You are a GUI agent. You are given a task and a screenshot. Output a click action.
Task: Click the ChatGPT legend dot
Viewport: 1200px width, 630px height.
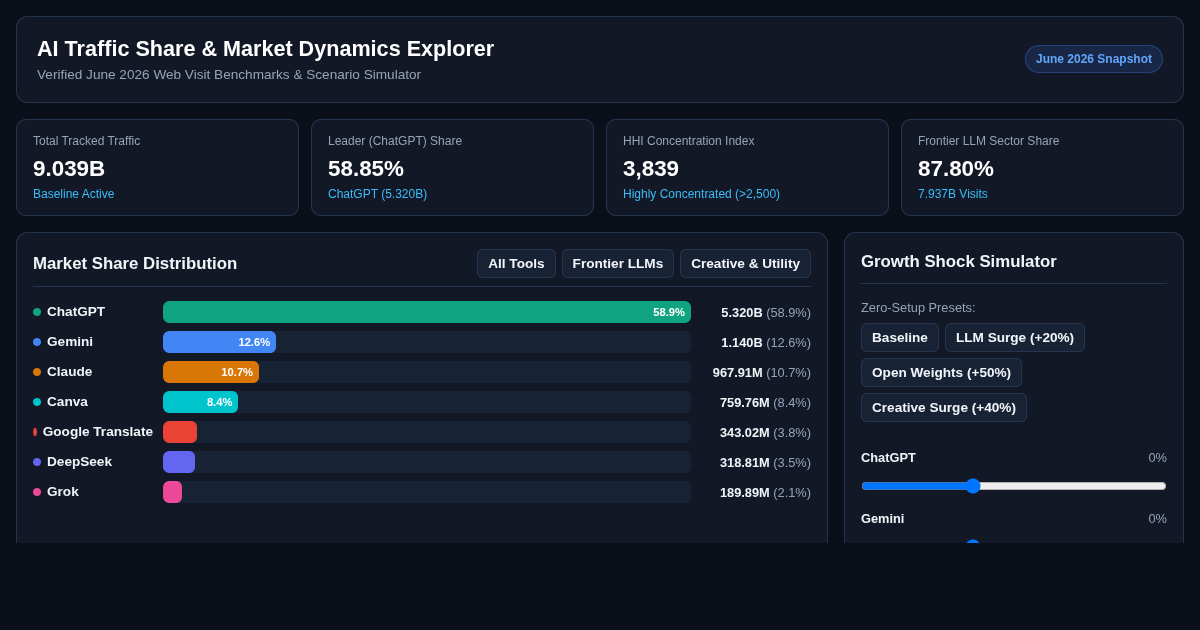click(37, 312)
